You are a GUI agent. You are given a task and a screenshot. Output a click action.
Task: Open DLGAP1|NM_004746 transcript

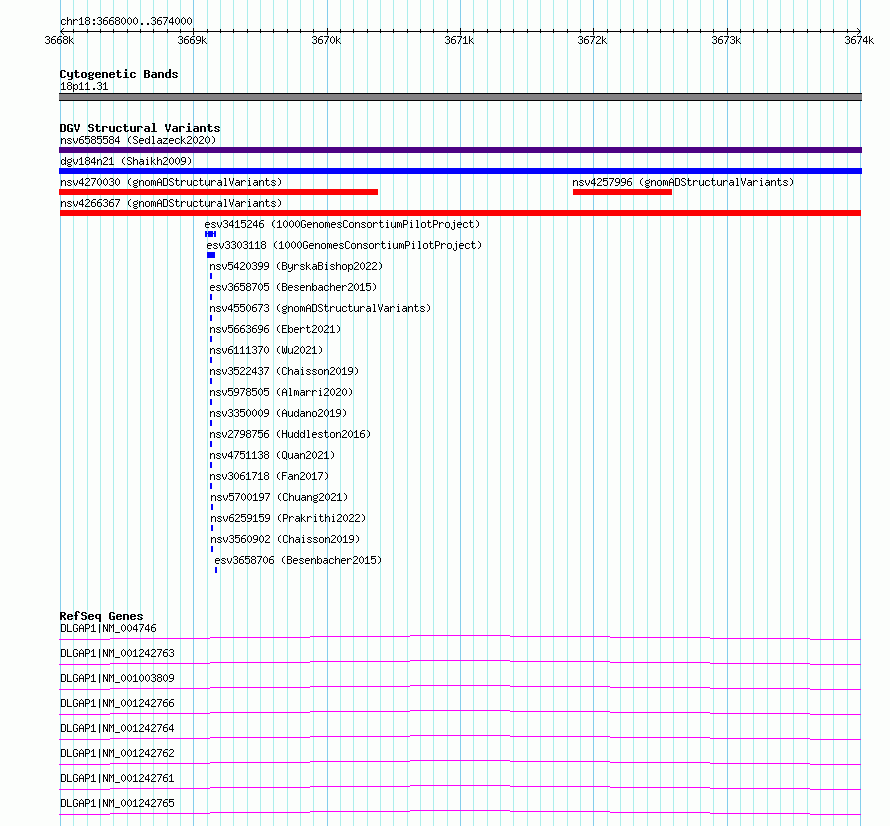[x=108, y=628]
